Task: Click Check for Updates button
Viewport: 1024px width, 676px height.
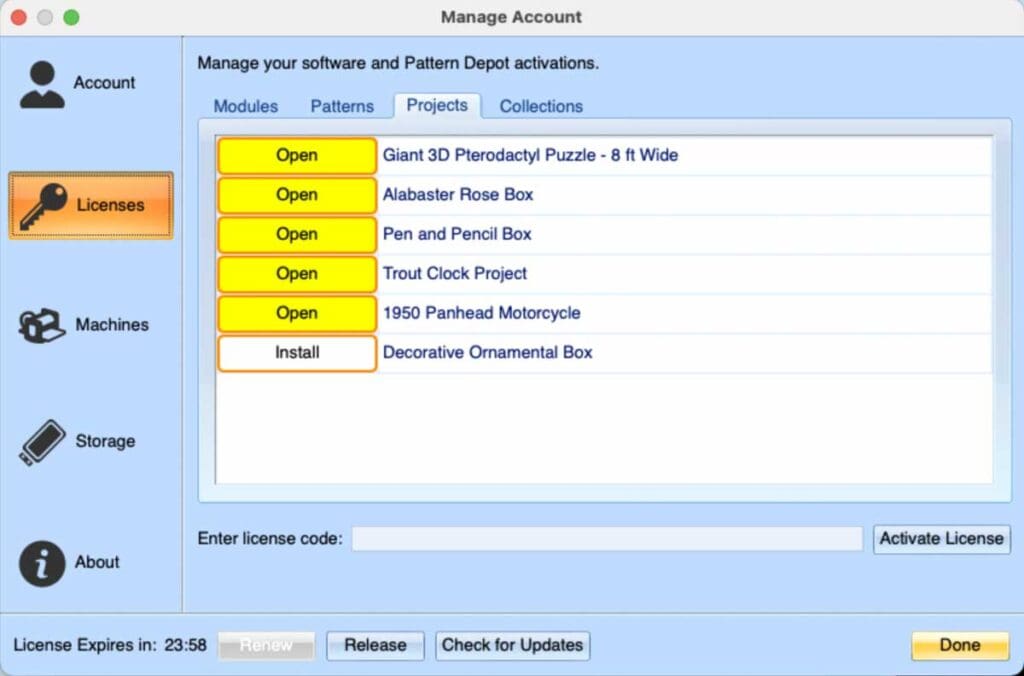Action: (x=512, y=646)
